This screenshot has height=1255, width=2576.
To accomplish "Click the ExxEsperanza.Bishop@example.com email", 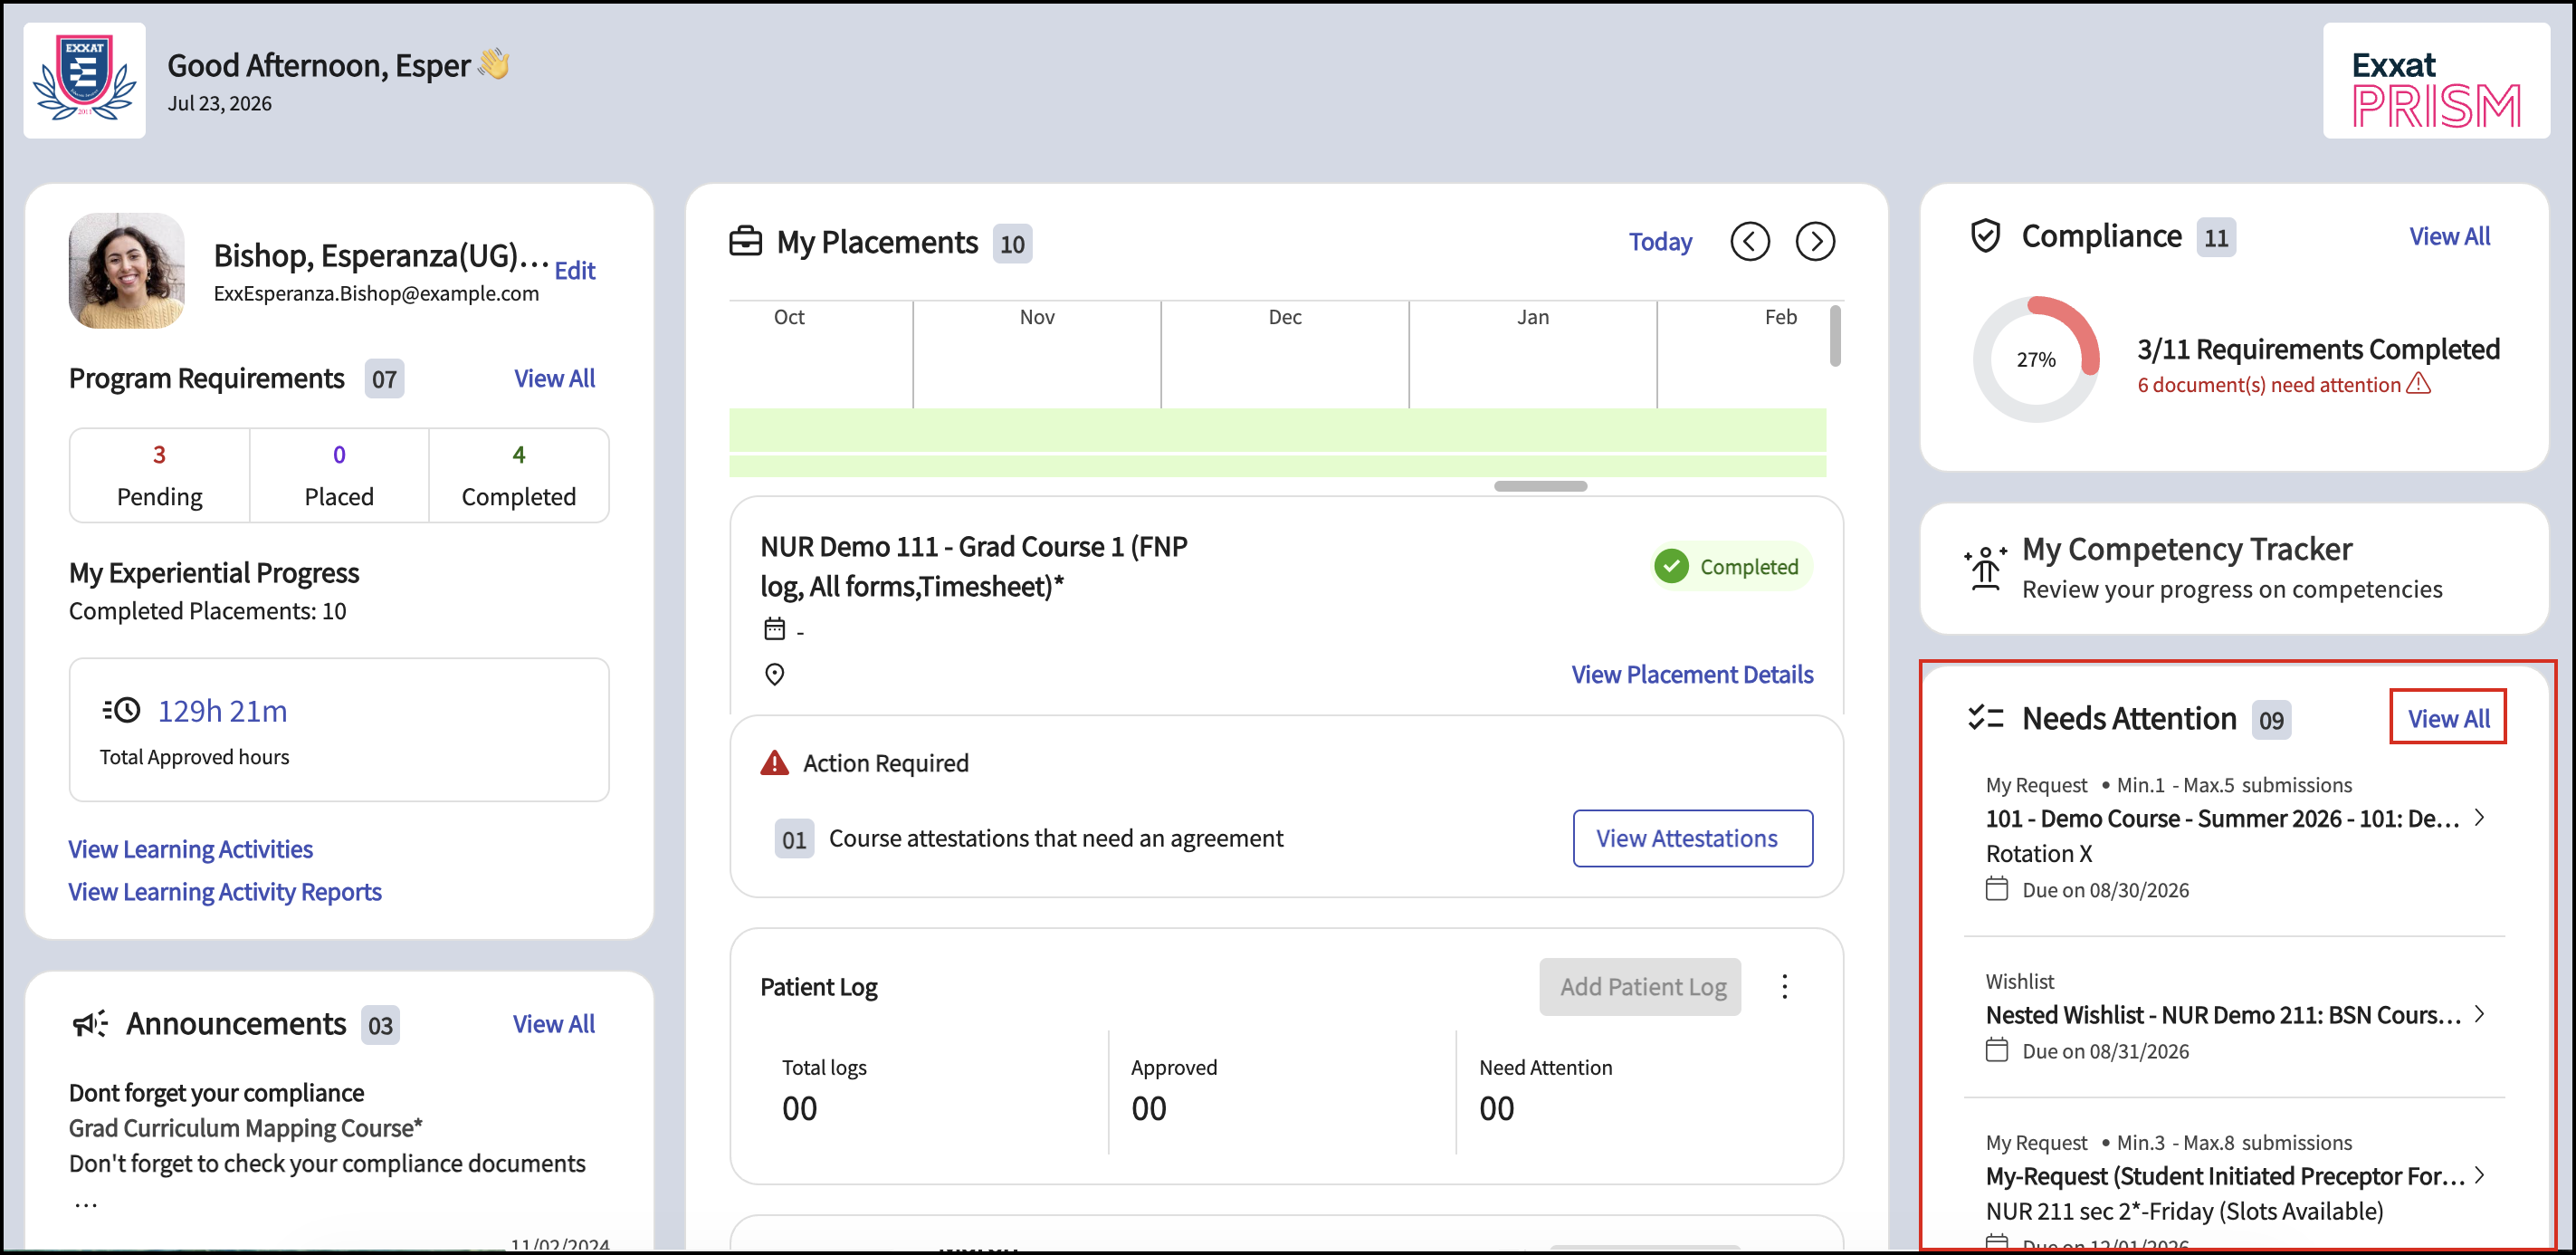I will (376, 293).
